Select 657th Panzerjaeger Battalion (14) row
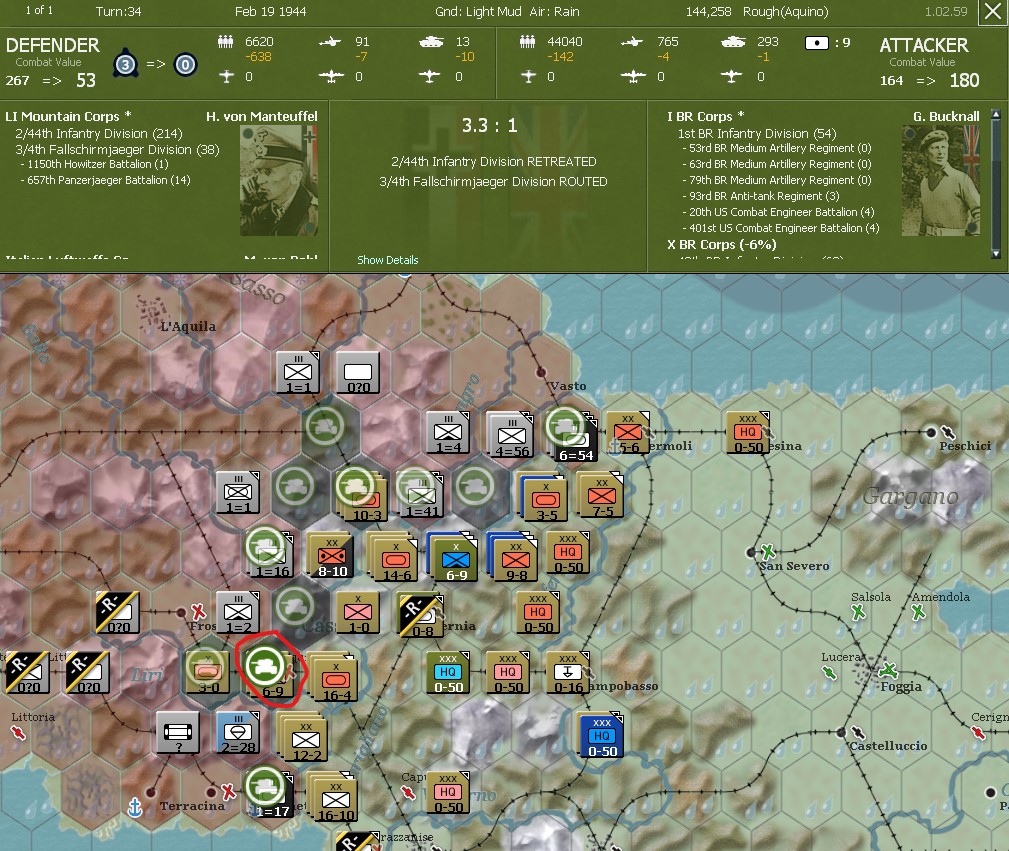 click(x=105, y=180)
